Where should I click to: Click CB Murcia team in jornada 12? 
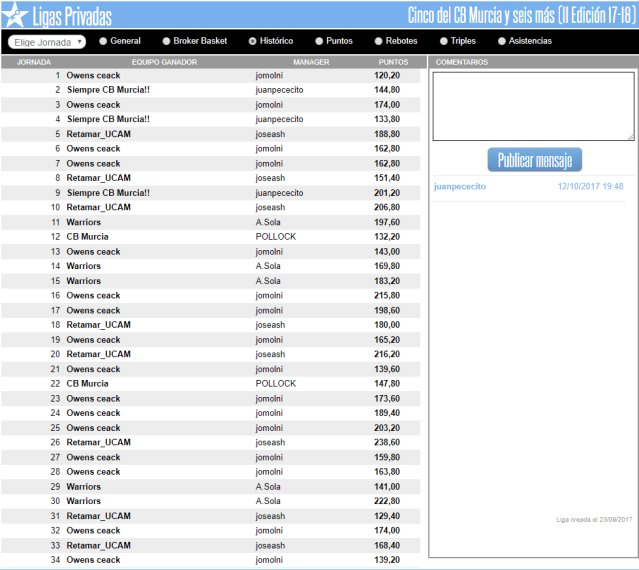pos(88,237)
